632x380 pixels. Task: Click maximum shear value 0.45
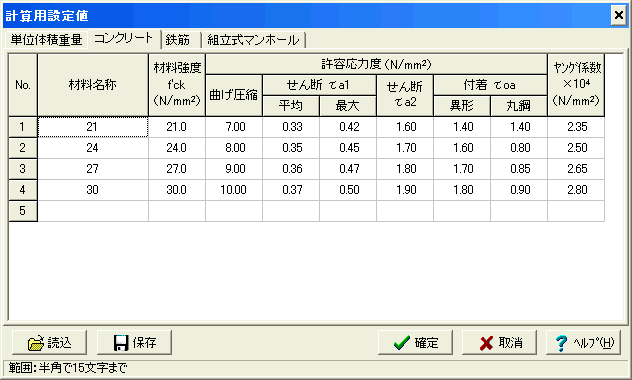[x=348, y=148]
